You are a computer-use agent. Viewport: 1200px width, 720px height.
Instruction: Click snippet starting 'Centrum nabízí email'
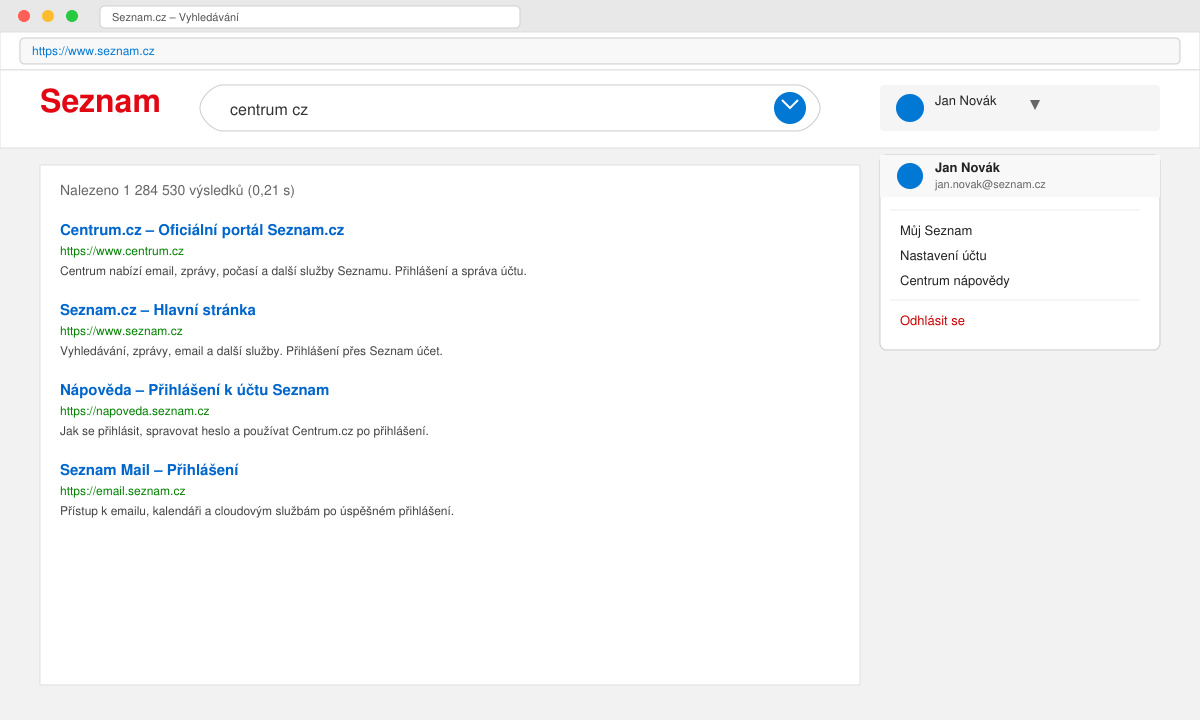(293, 271)
